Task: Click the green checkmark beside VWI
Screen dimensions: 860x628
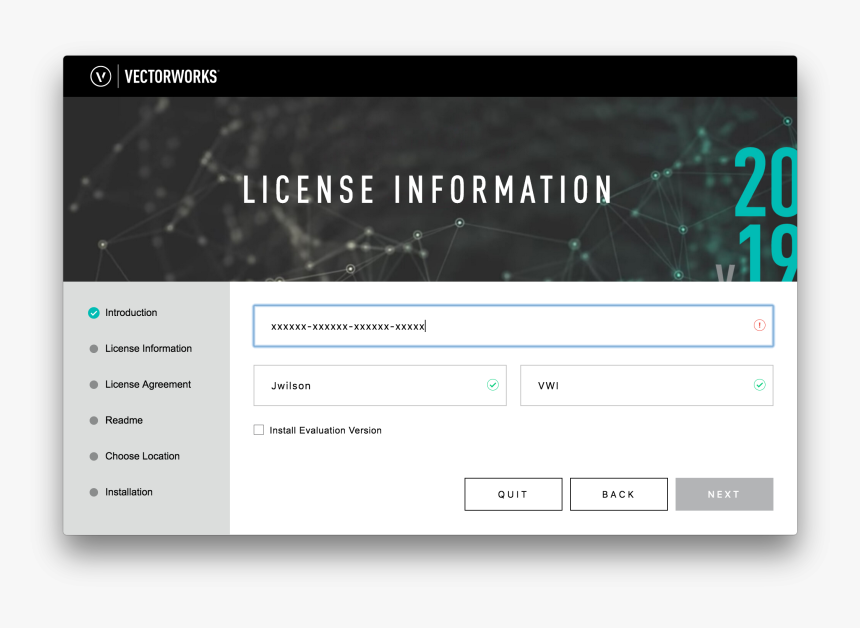Action: point(758,385)
